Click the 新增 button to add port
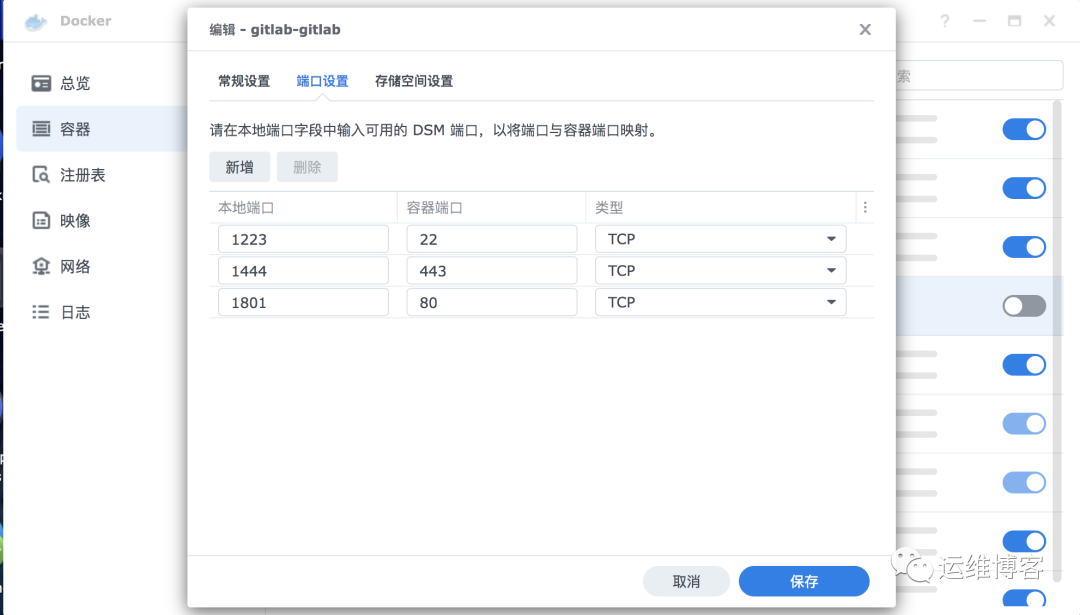 pos(239,167)
